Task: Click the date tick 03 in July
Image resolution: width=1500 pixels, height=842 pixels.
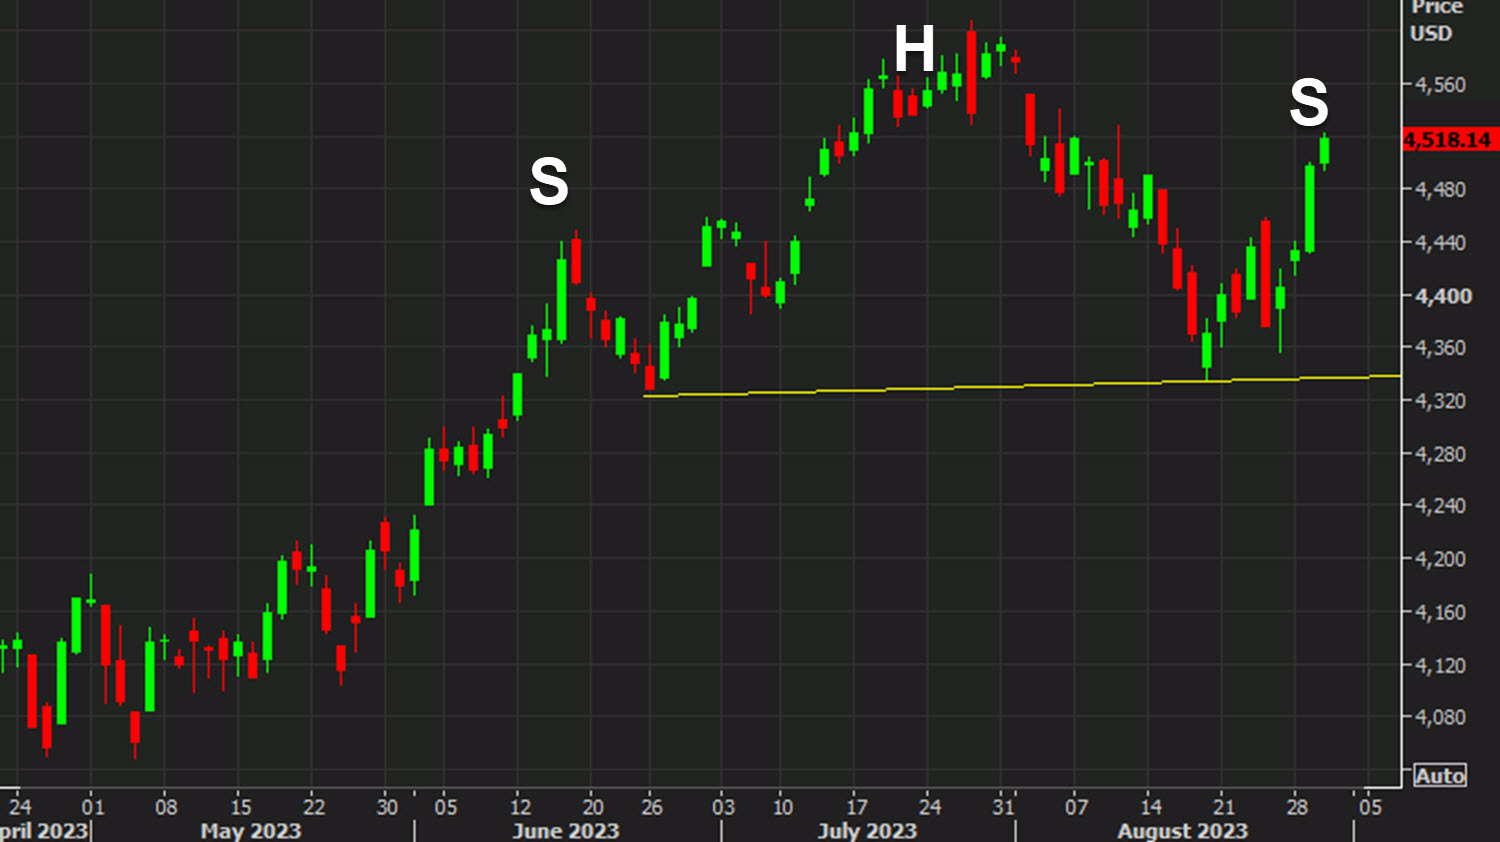Action: (x=723, y=806)
